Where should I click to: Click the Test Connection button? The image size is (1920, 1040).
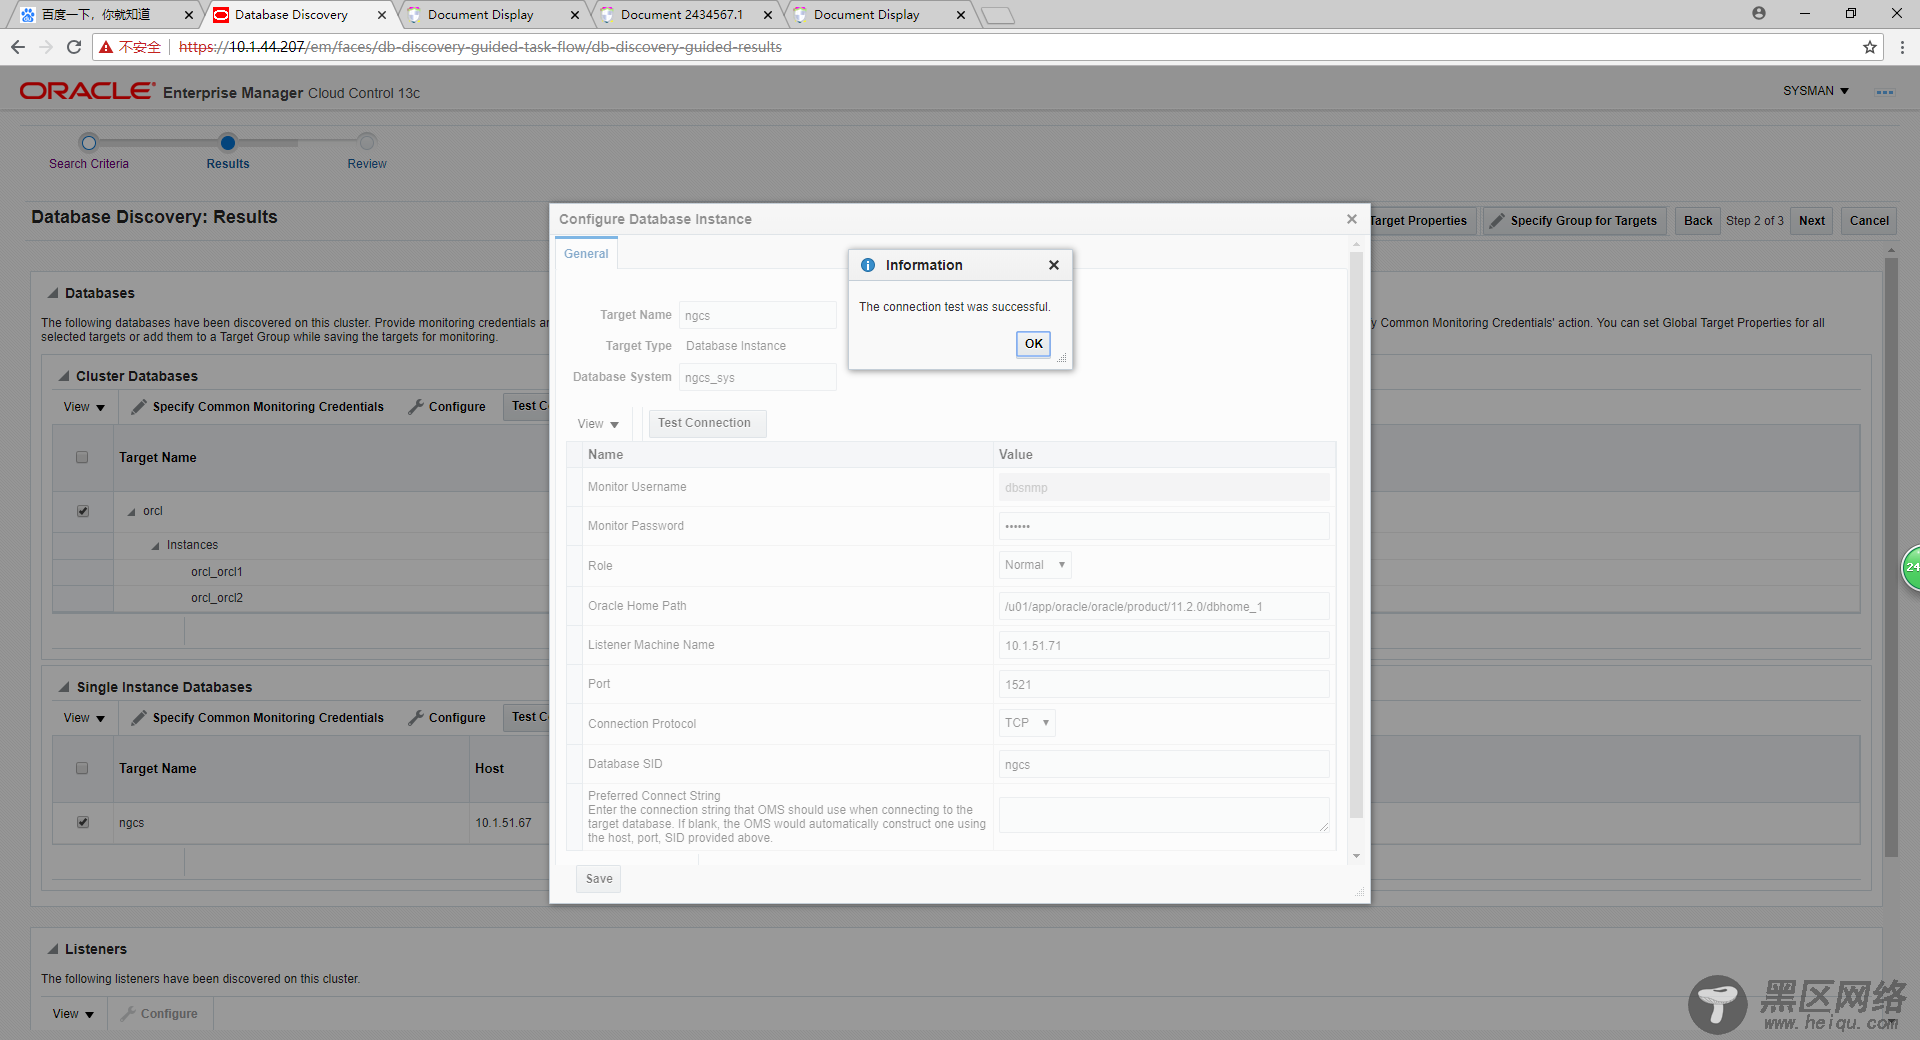(707, 423)
